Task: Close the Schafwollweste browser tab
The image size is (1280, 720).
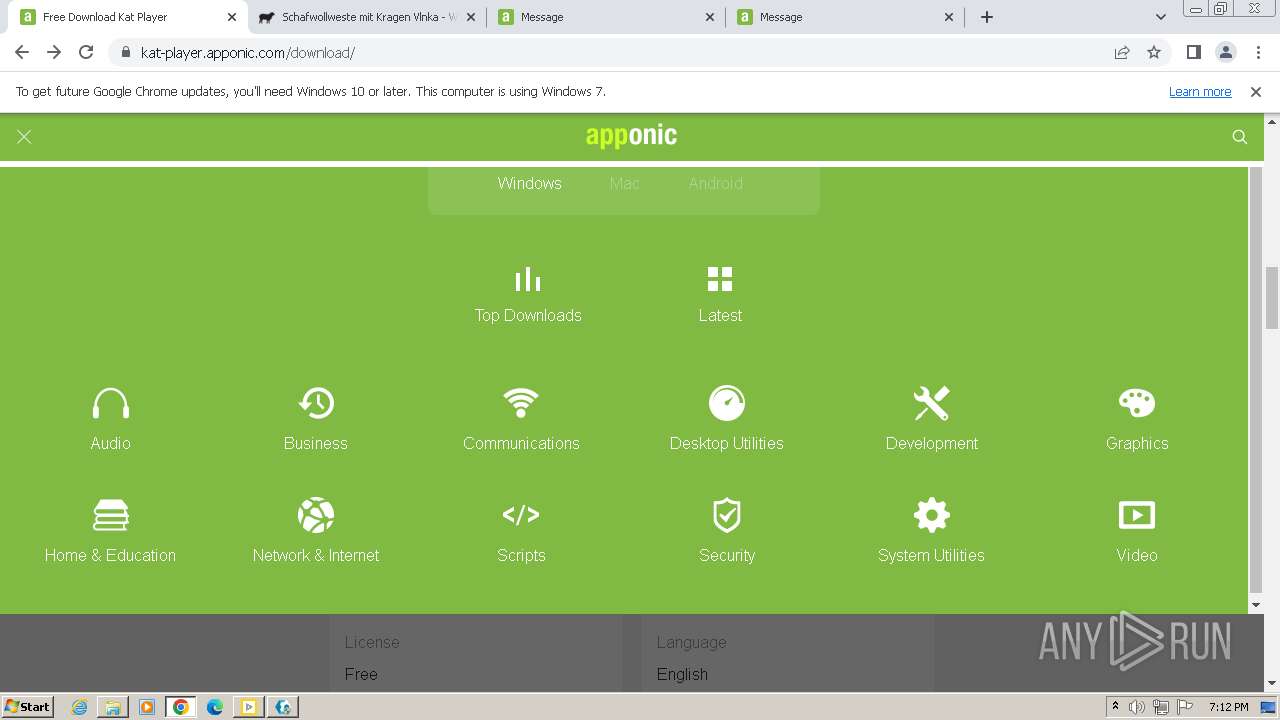Action: point(471,17)
